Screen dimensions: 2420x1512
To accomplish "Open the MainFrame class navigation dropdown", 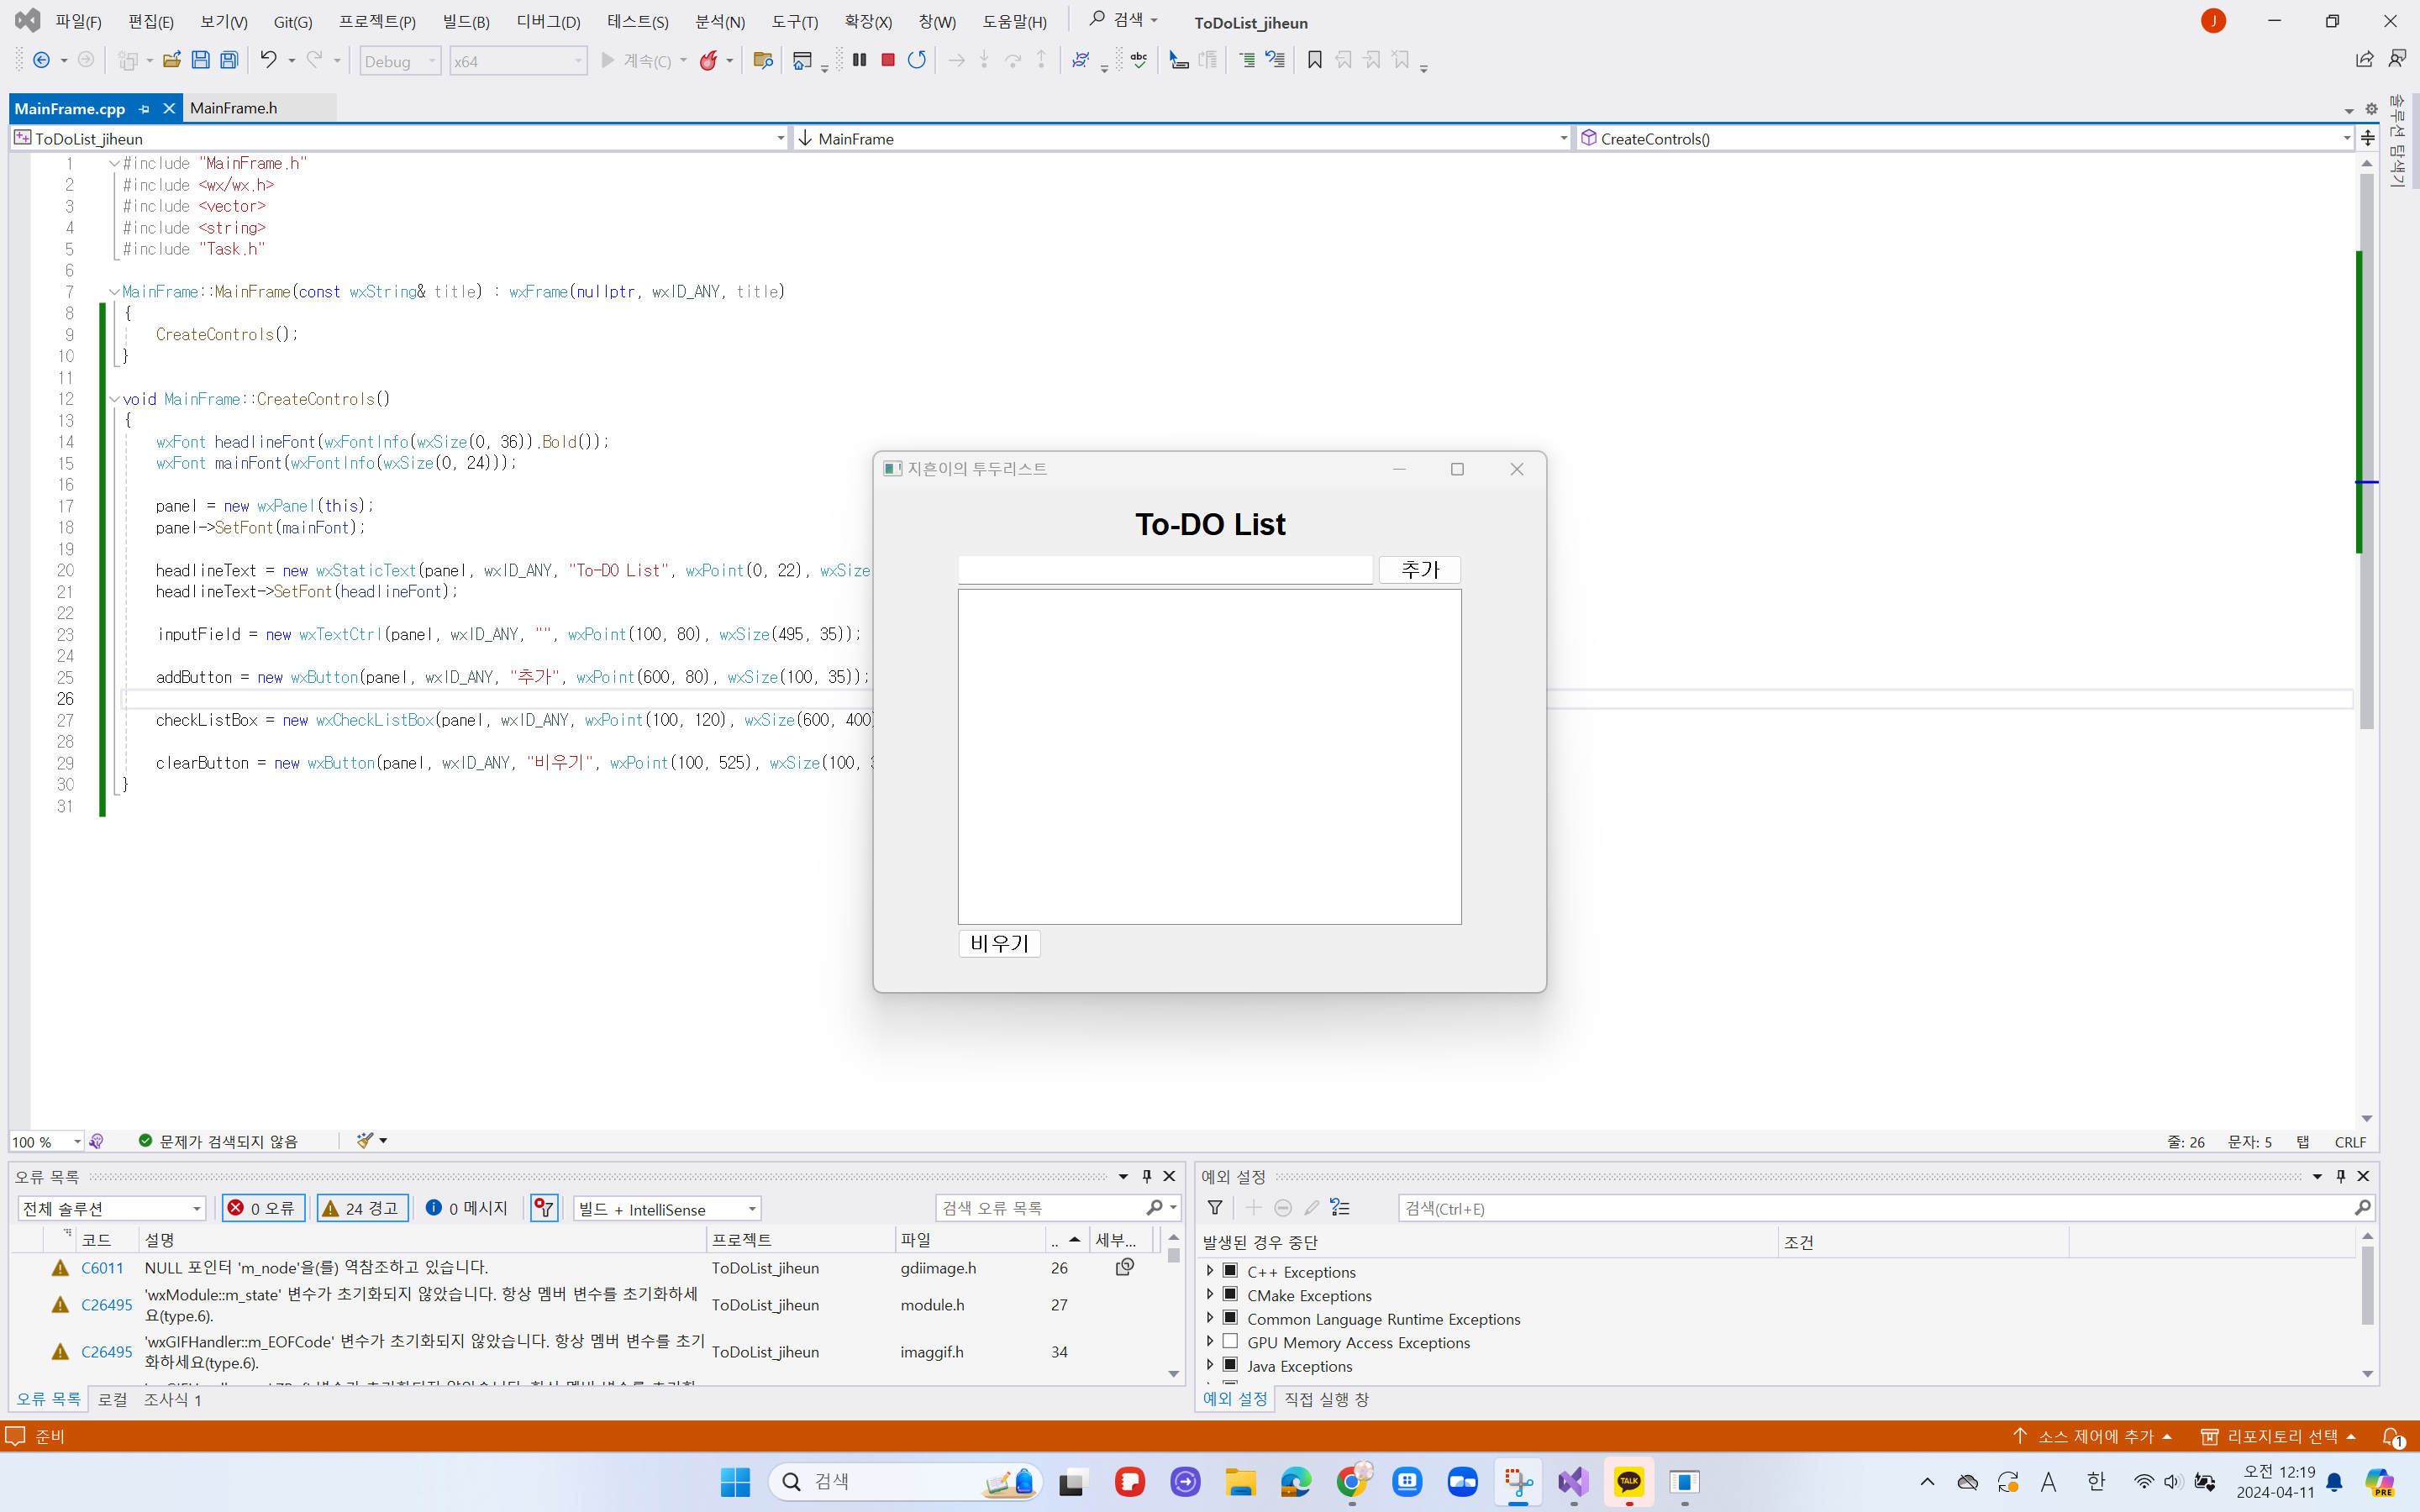I will pos(1183,138).
